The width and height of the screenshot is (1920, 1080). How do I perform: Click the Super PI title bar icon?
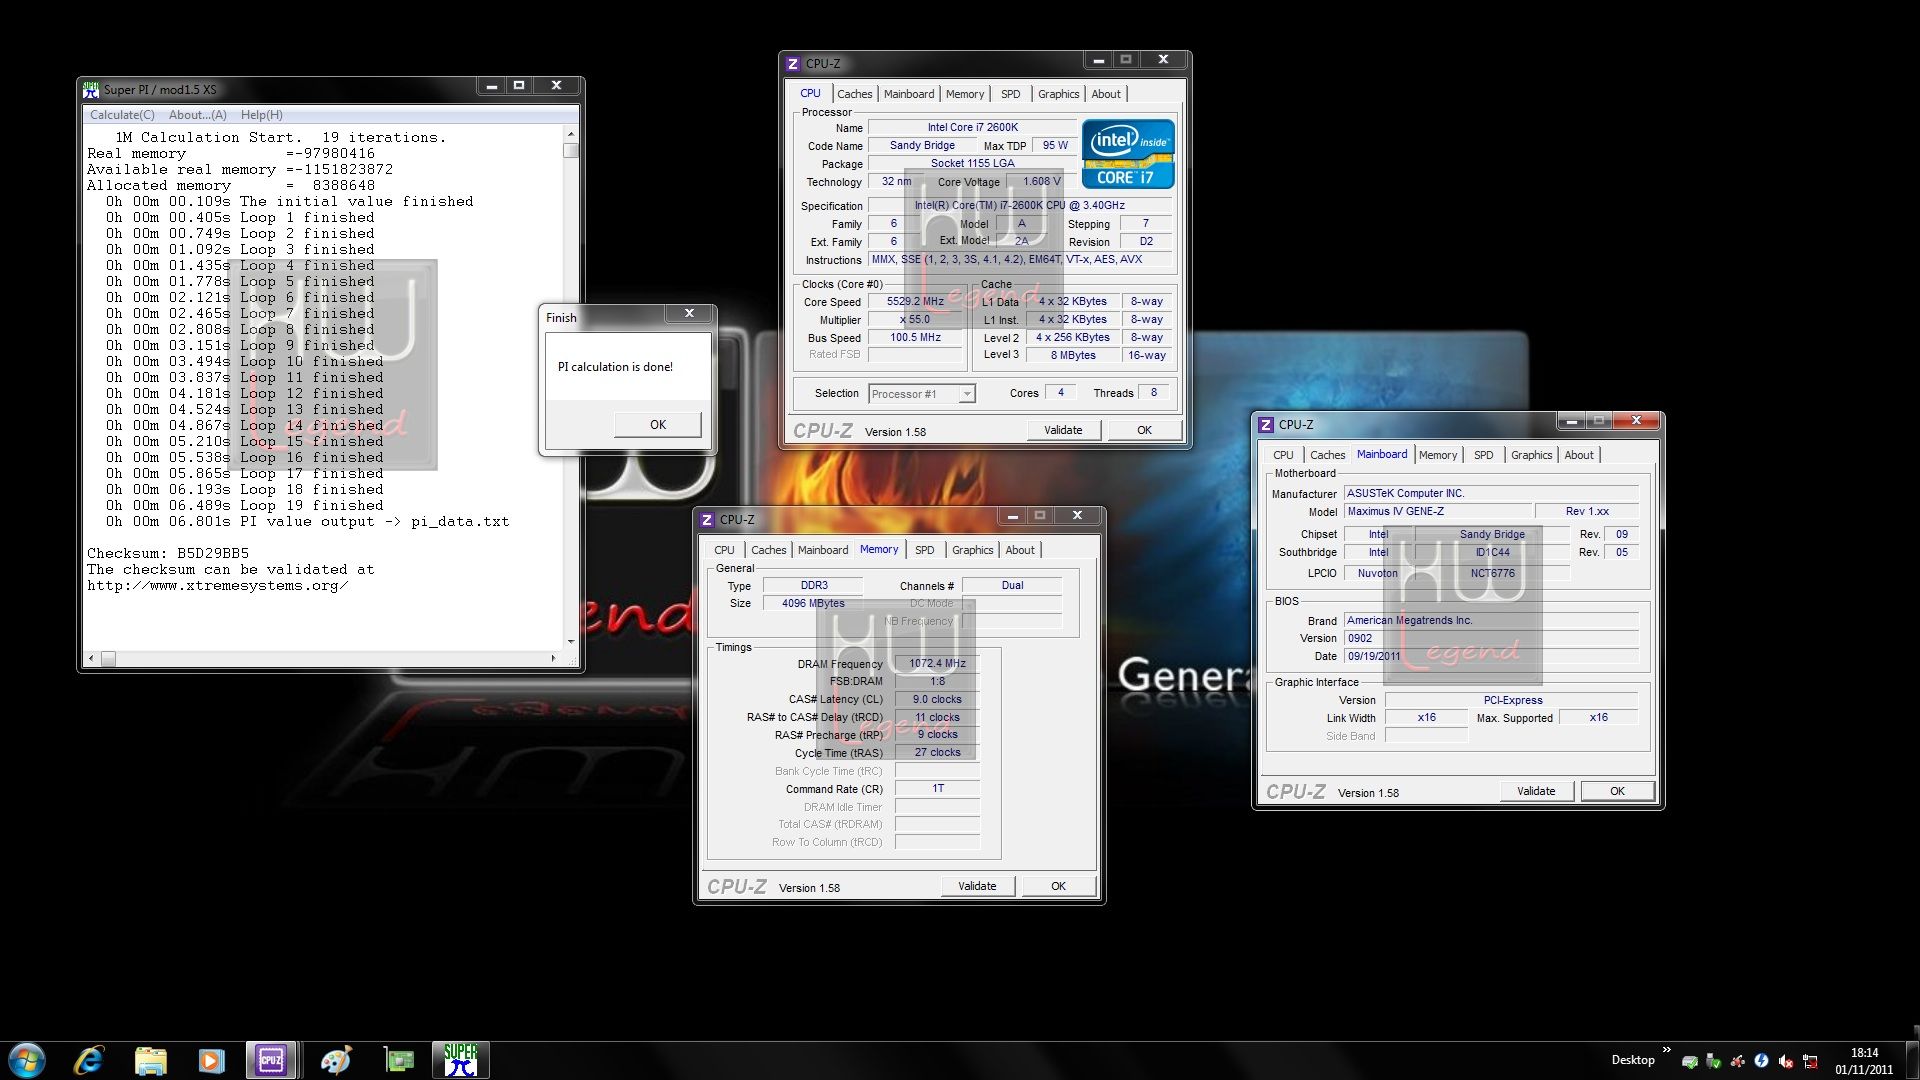tap(92, 89)
